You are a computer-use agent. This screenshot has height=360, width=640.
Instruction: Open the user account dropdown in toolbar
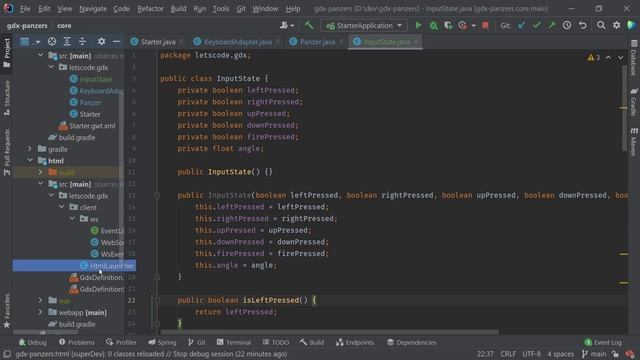(x=287, y=25)
